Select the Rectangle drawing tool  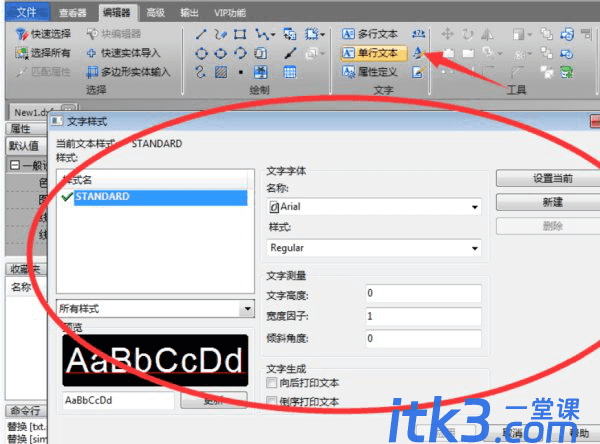pyautogui.click(x=240, y=34)
